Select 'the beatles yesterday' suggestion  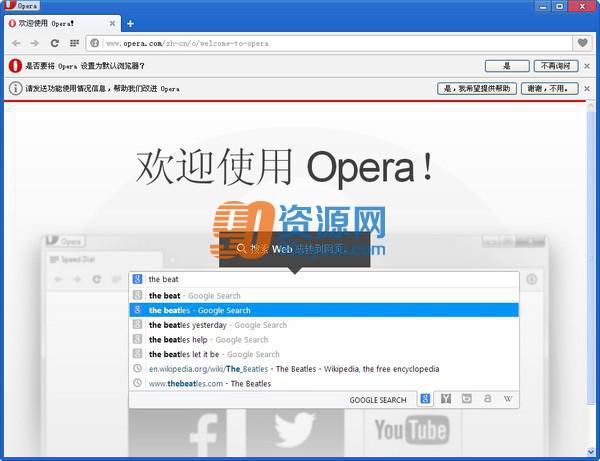coord(324,325)
